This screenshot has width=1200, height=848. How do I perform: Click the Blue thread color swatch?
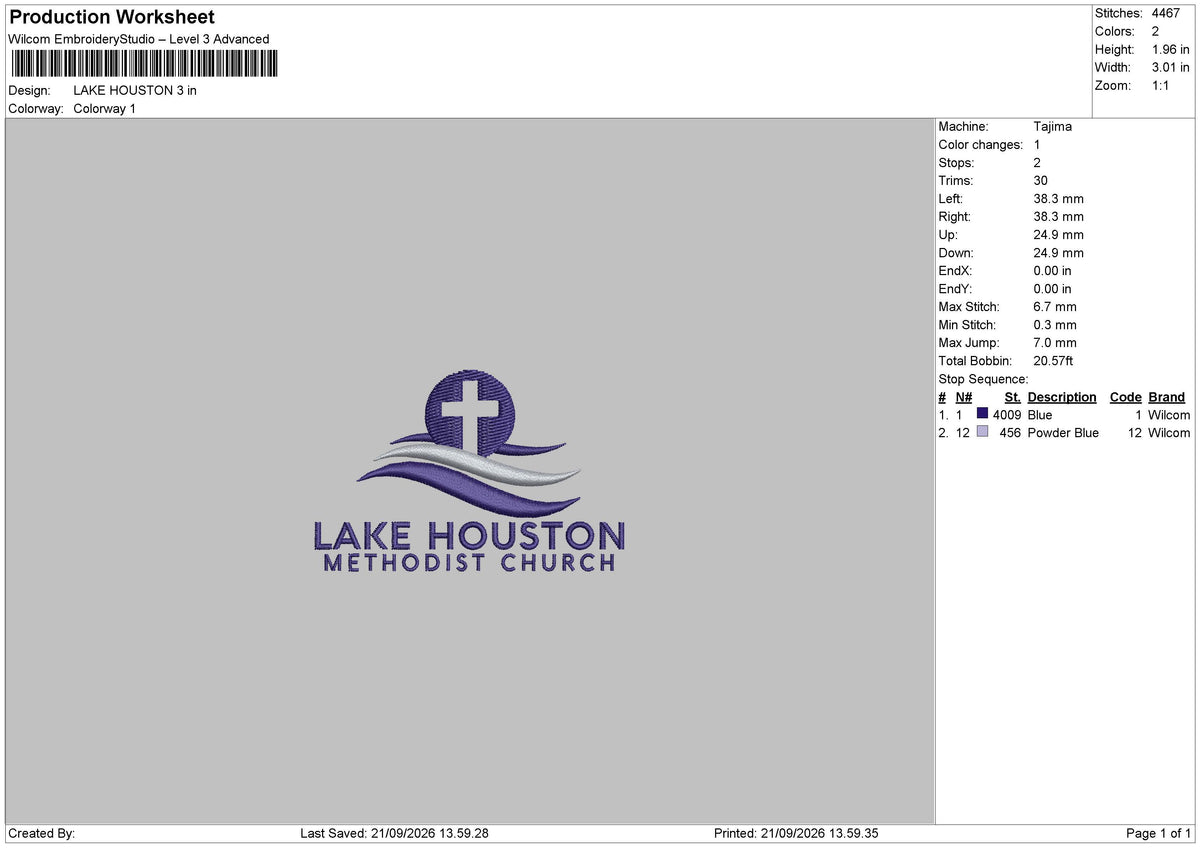983,414
